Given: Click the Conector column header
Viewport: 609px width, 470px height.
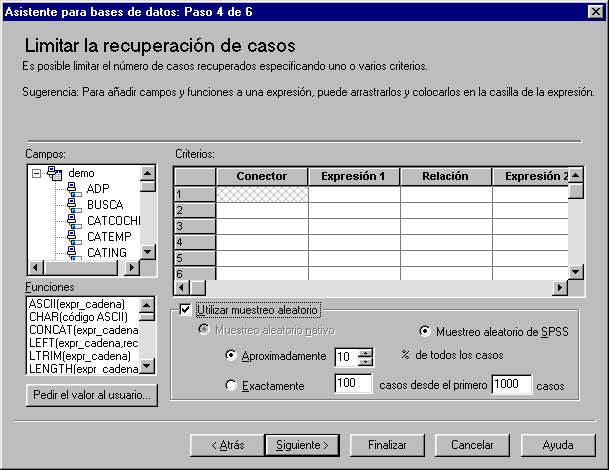Looking at the screenshot, I should coord(262,176).
